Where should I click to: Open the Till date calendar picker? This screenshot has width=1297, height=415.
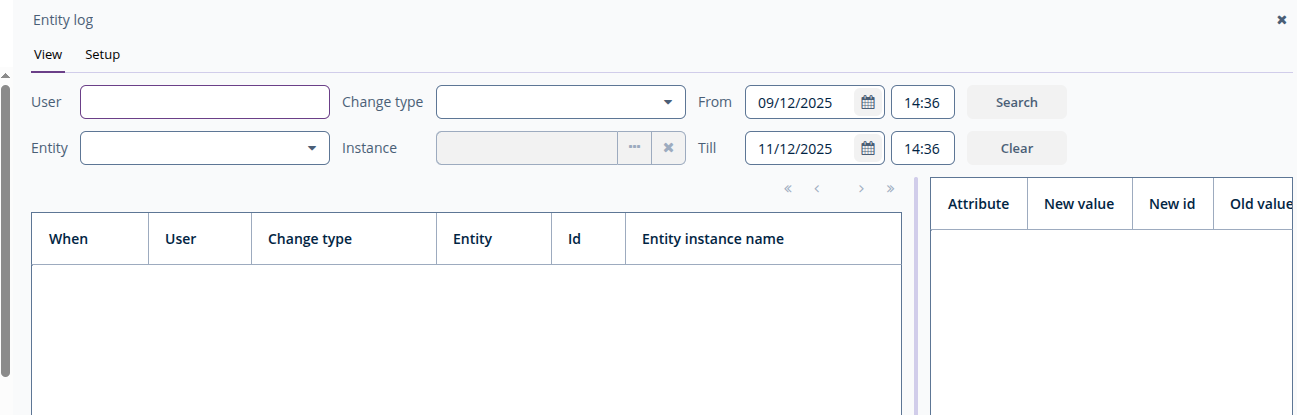pyautogui.click(x=868, y=148)
